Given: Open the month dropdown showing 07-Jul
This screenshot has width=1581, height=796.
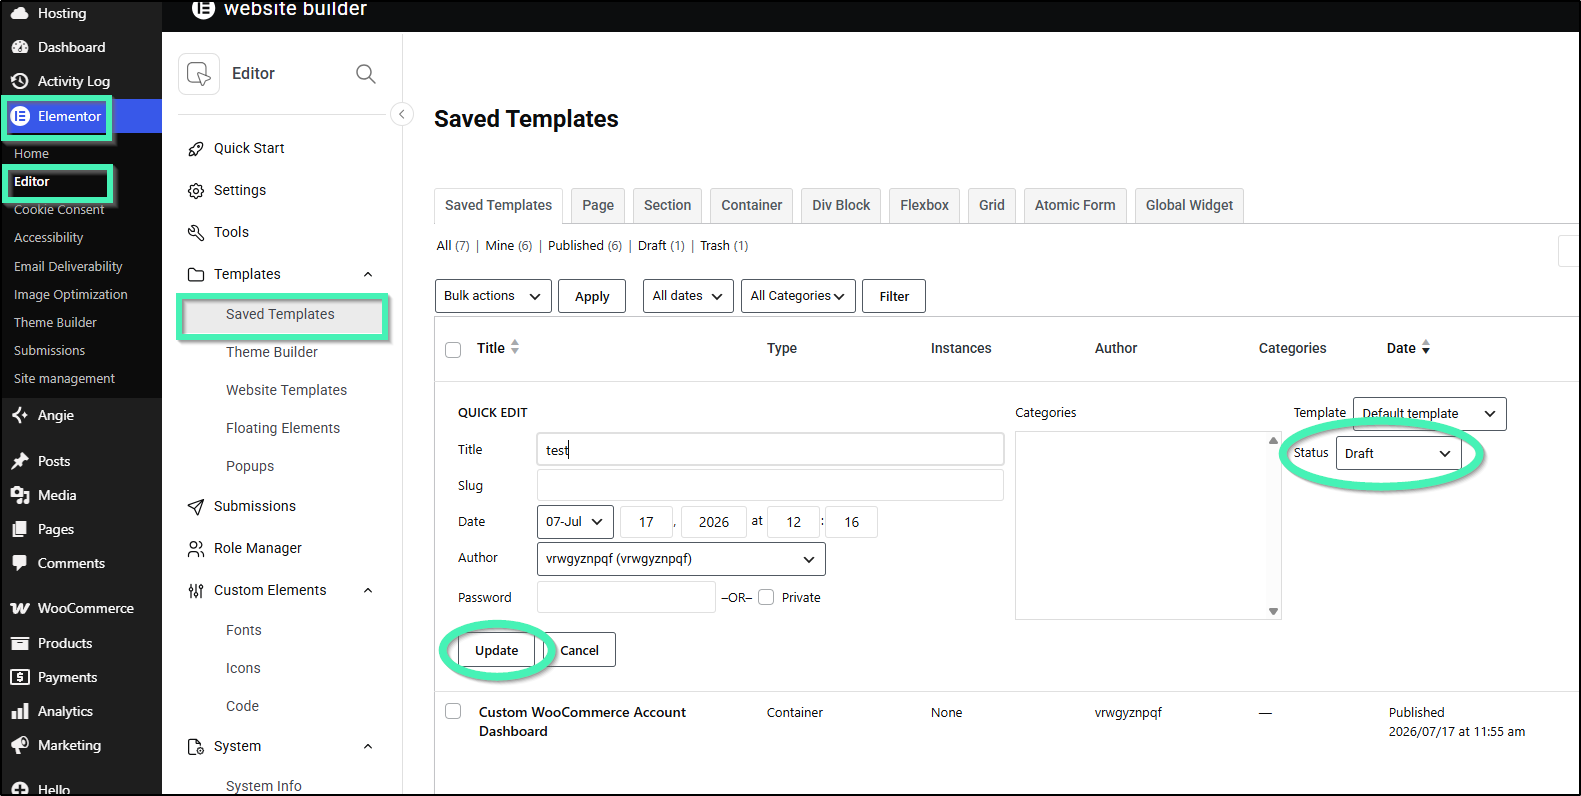Looking at the screenshot, I should 575,522.
